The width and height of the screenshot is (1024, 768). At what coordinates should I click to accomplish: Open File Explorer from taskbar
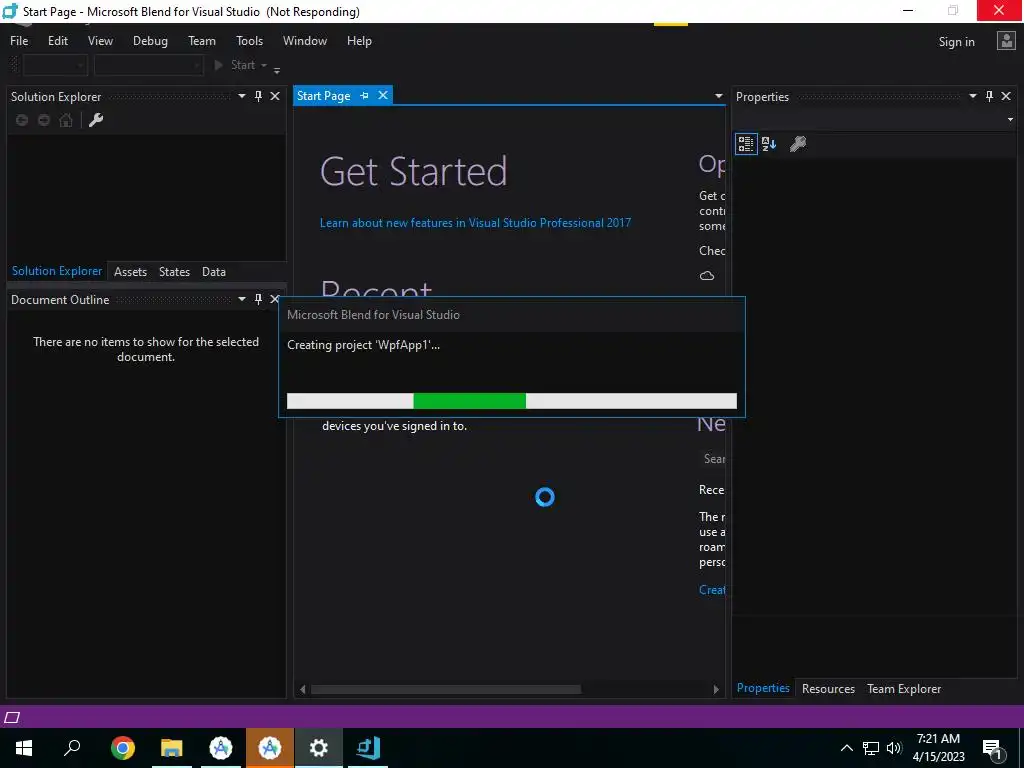171,748
